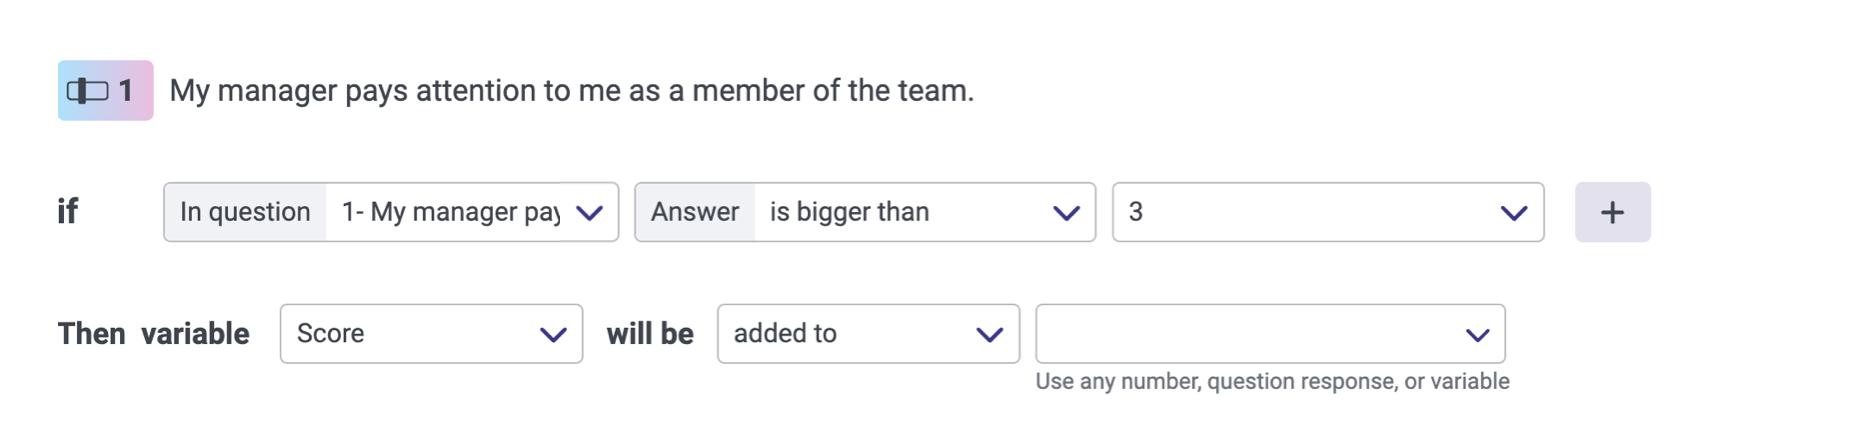Screen dimensions: 1872x432
Task: Click the opinion scale question 1 badge icon
Action: tap(105, 91)
